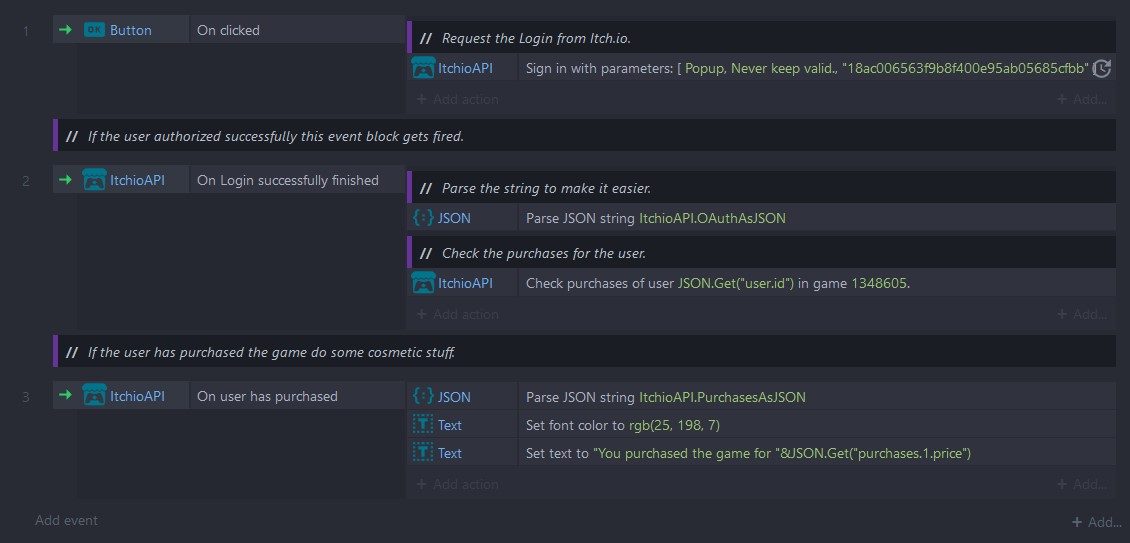Click the Text icon for the Set text action
Image resolution: width=1130 pixels, height=543 pixels.
(x=422, y=453)
